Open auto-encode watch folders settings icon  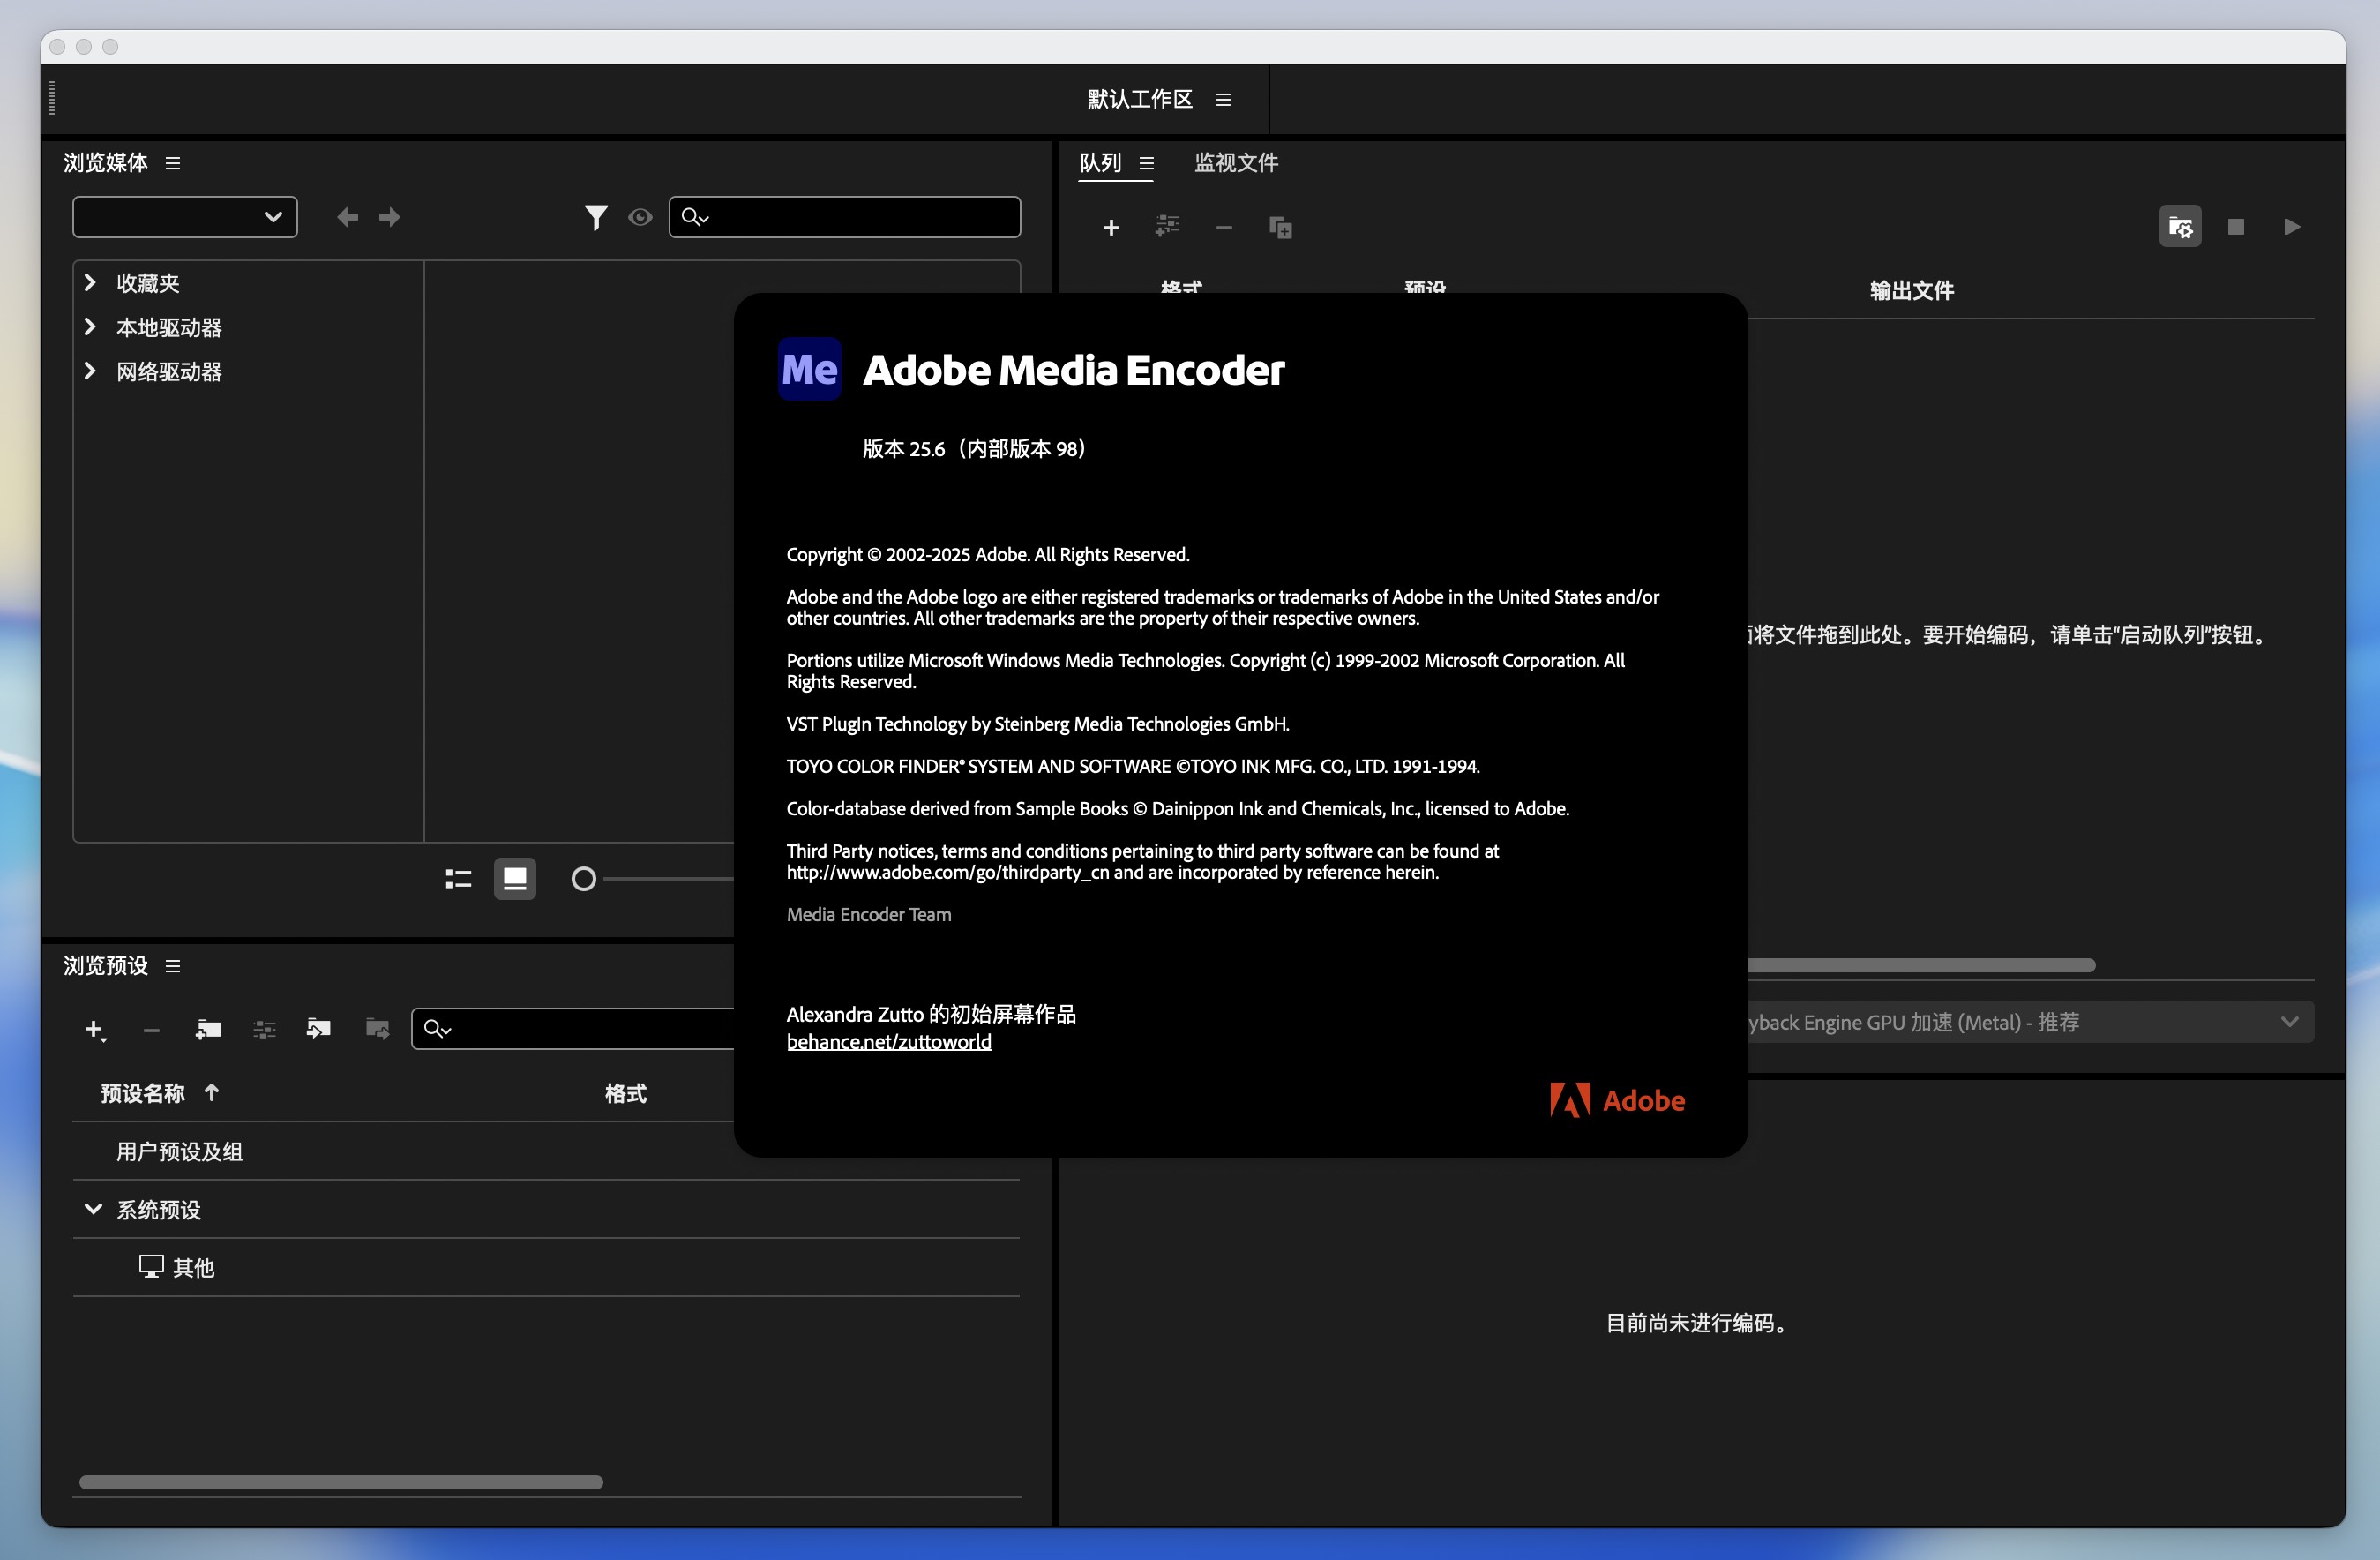pos(2180,226)
